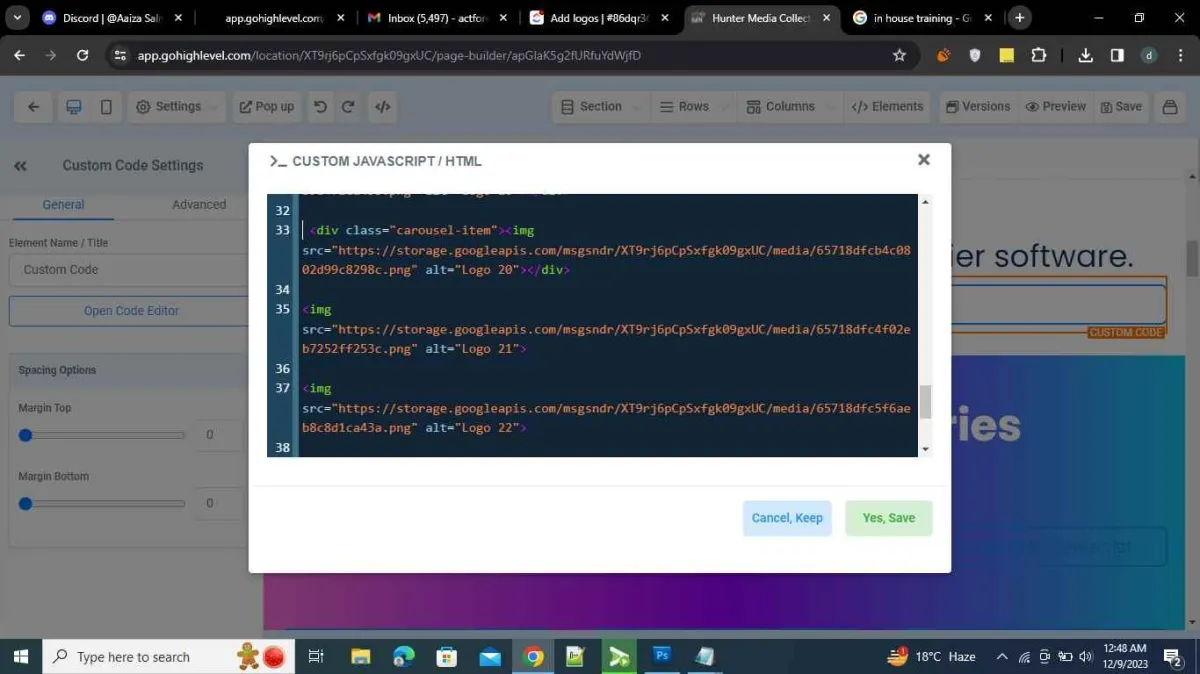Click the Windows taskbar search box
This screenshot has width=1200, height=674.
pyautogui.click(x=168, y=657)
